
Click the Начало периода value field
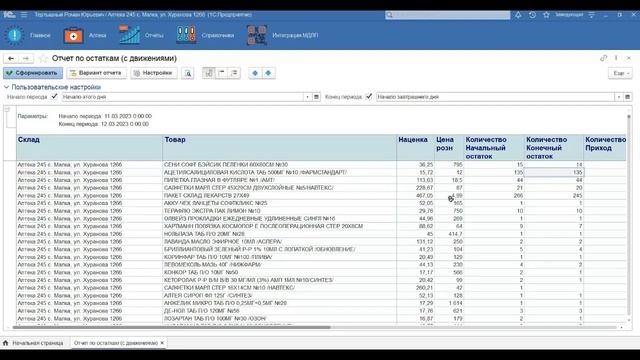[182, 97]
